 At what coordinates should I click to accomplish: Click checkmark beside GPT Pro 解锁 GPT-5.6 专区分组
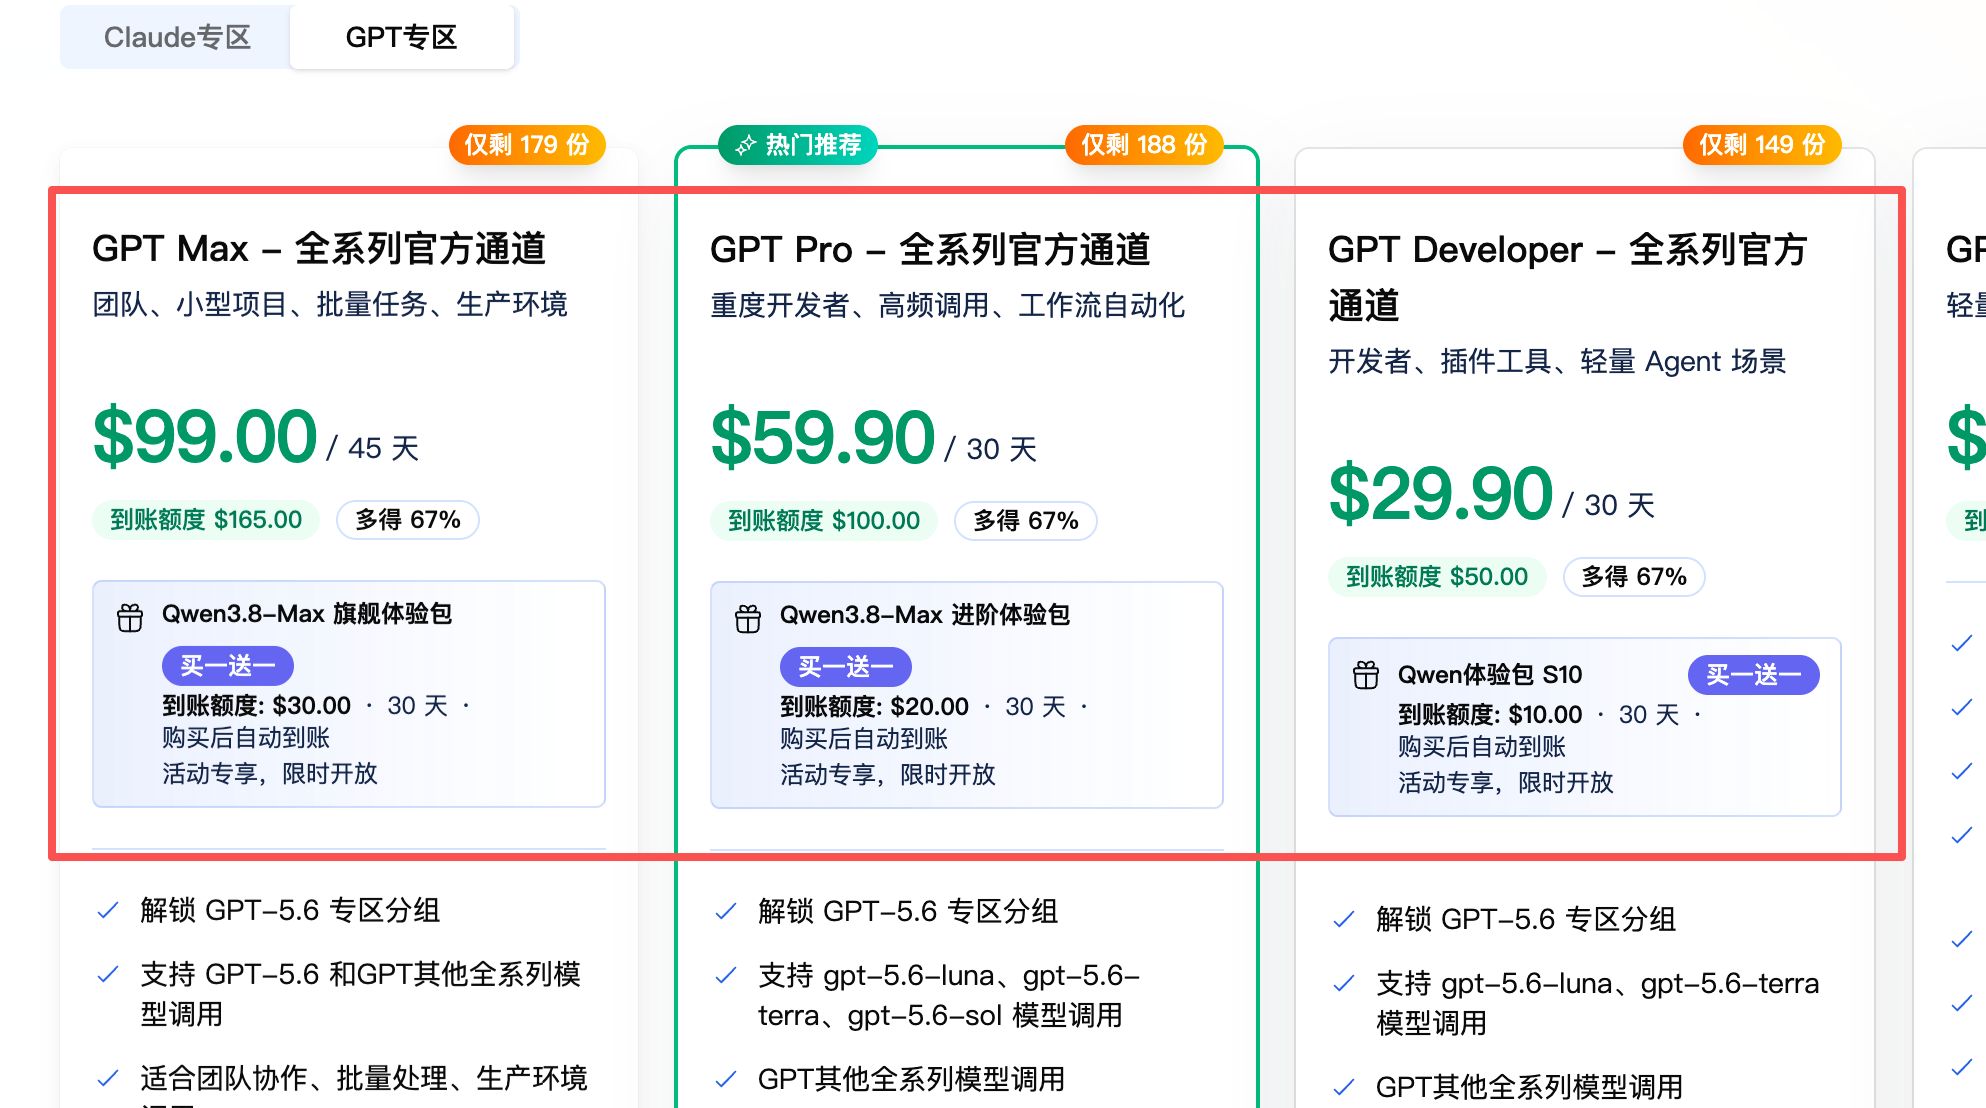coord(726,911)
